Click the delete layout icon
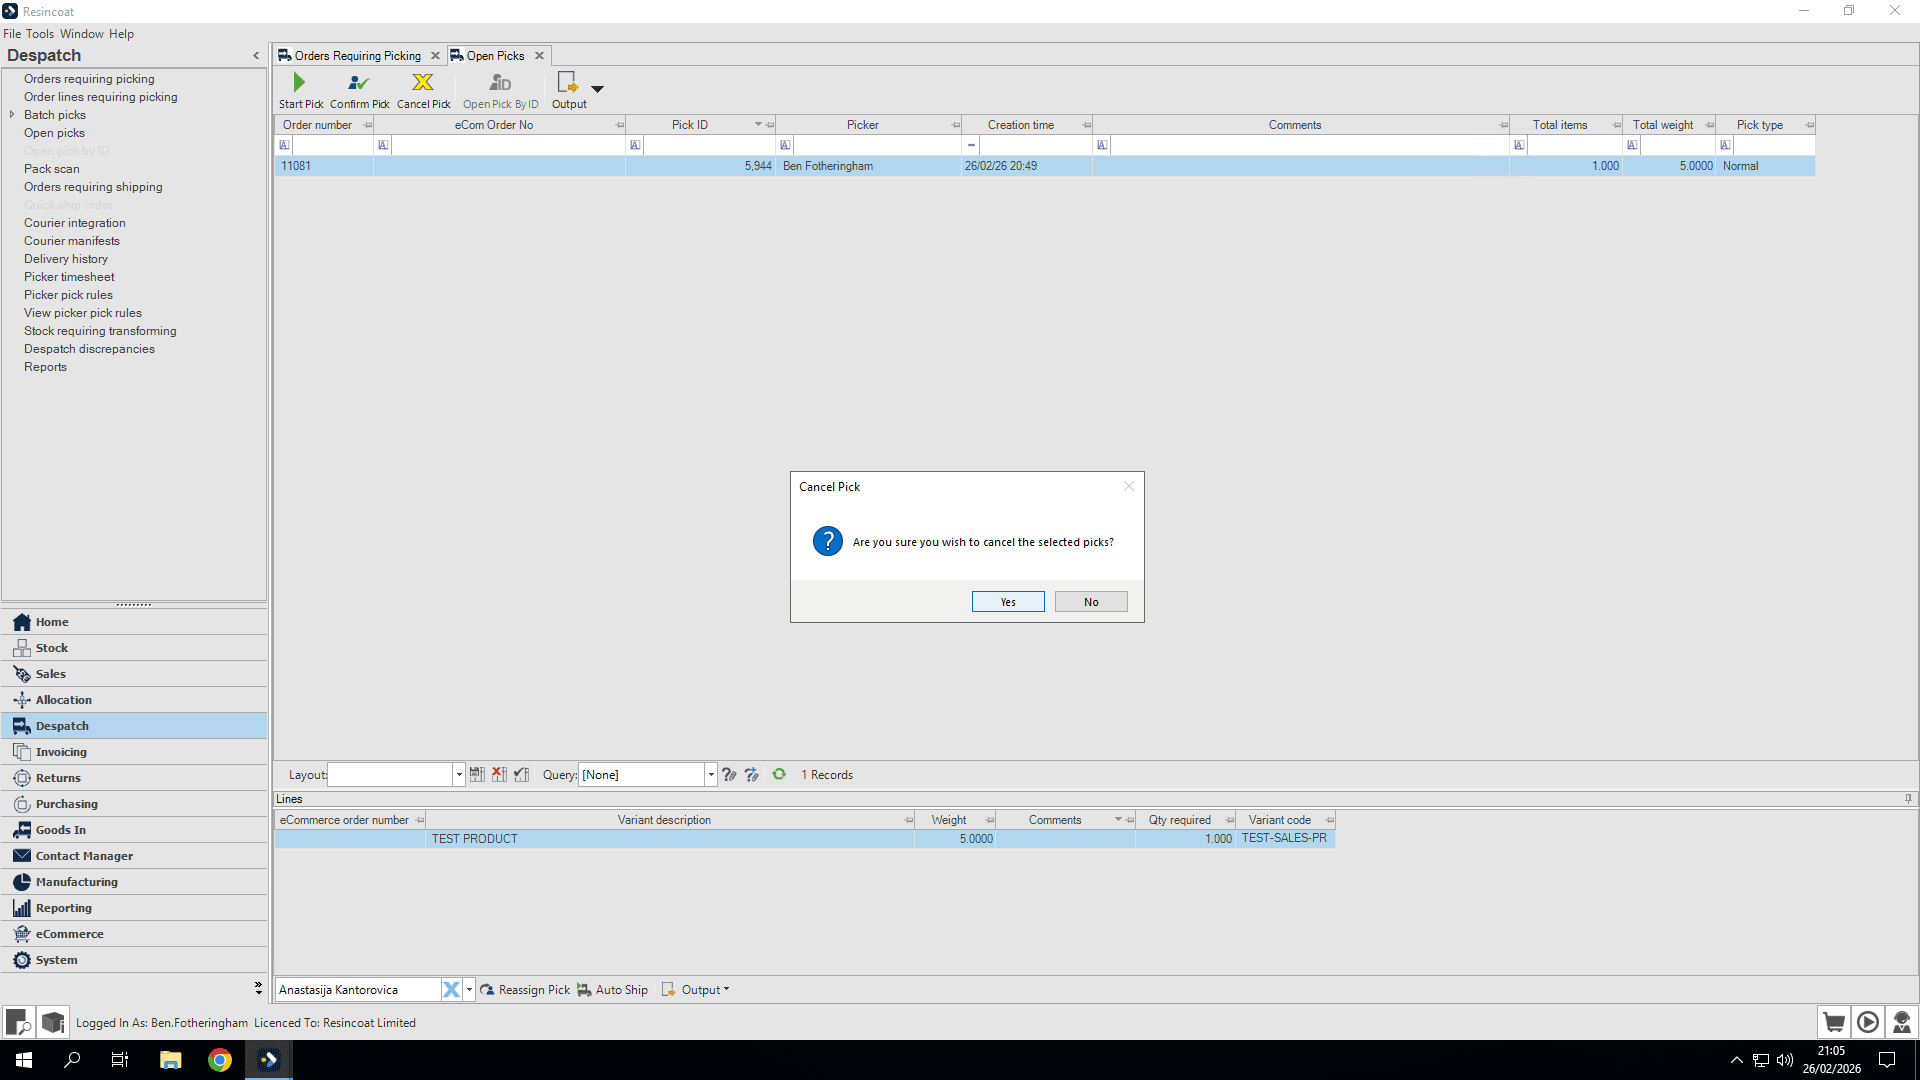The height and width of the screenshot is (1080, 1920). coord(499,775)
